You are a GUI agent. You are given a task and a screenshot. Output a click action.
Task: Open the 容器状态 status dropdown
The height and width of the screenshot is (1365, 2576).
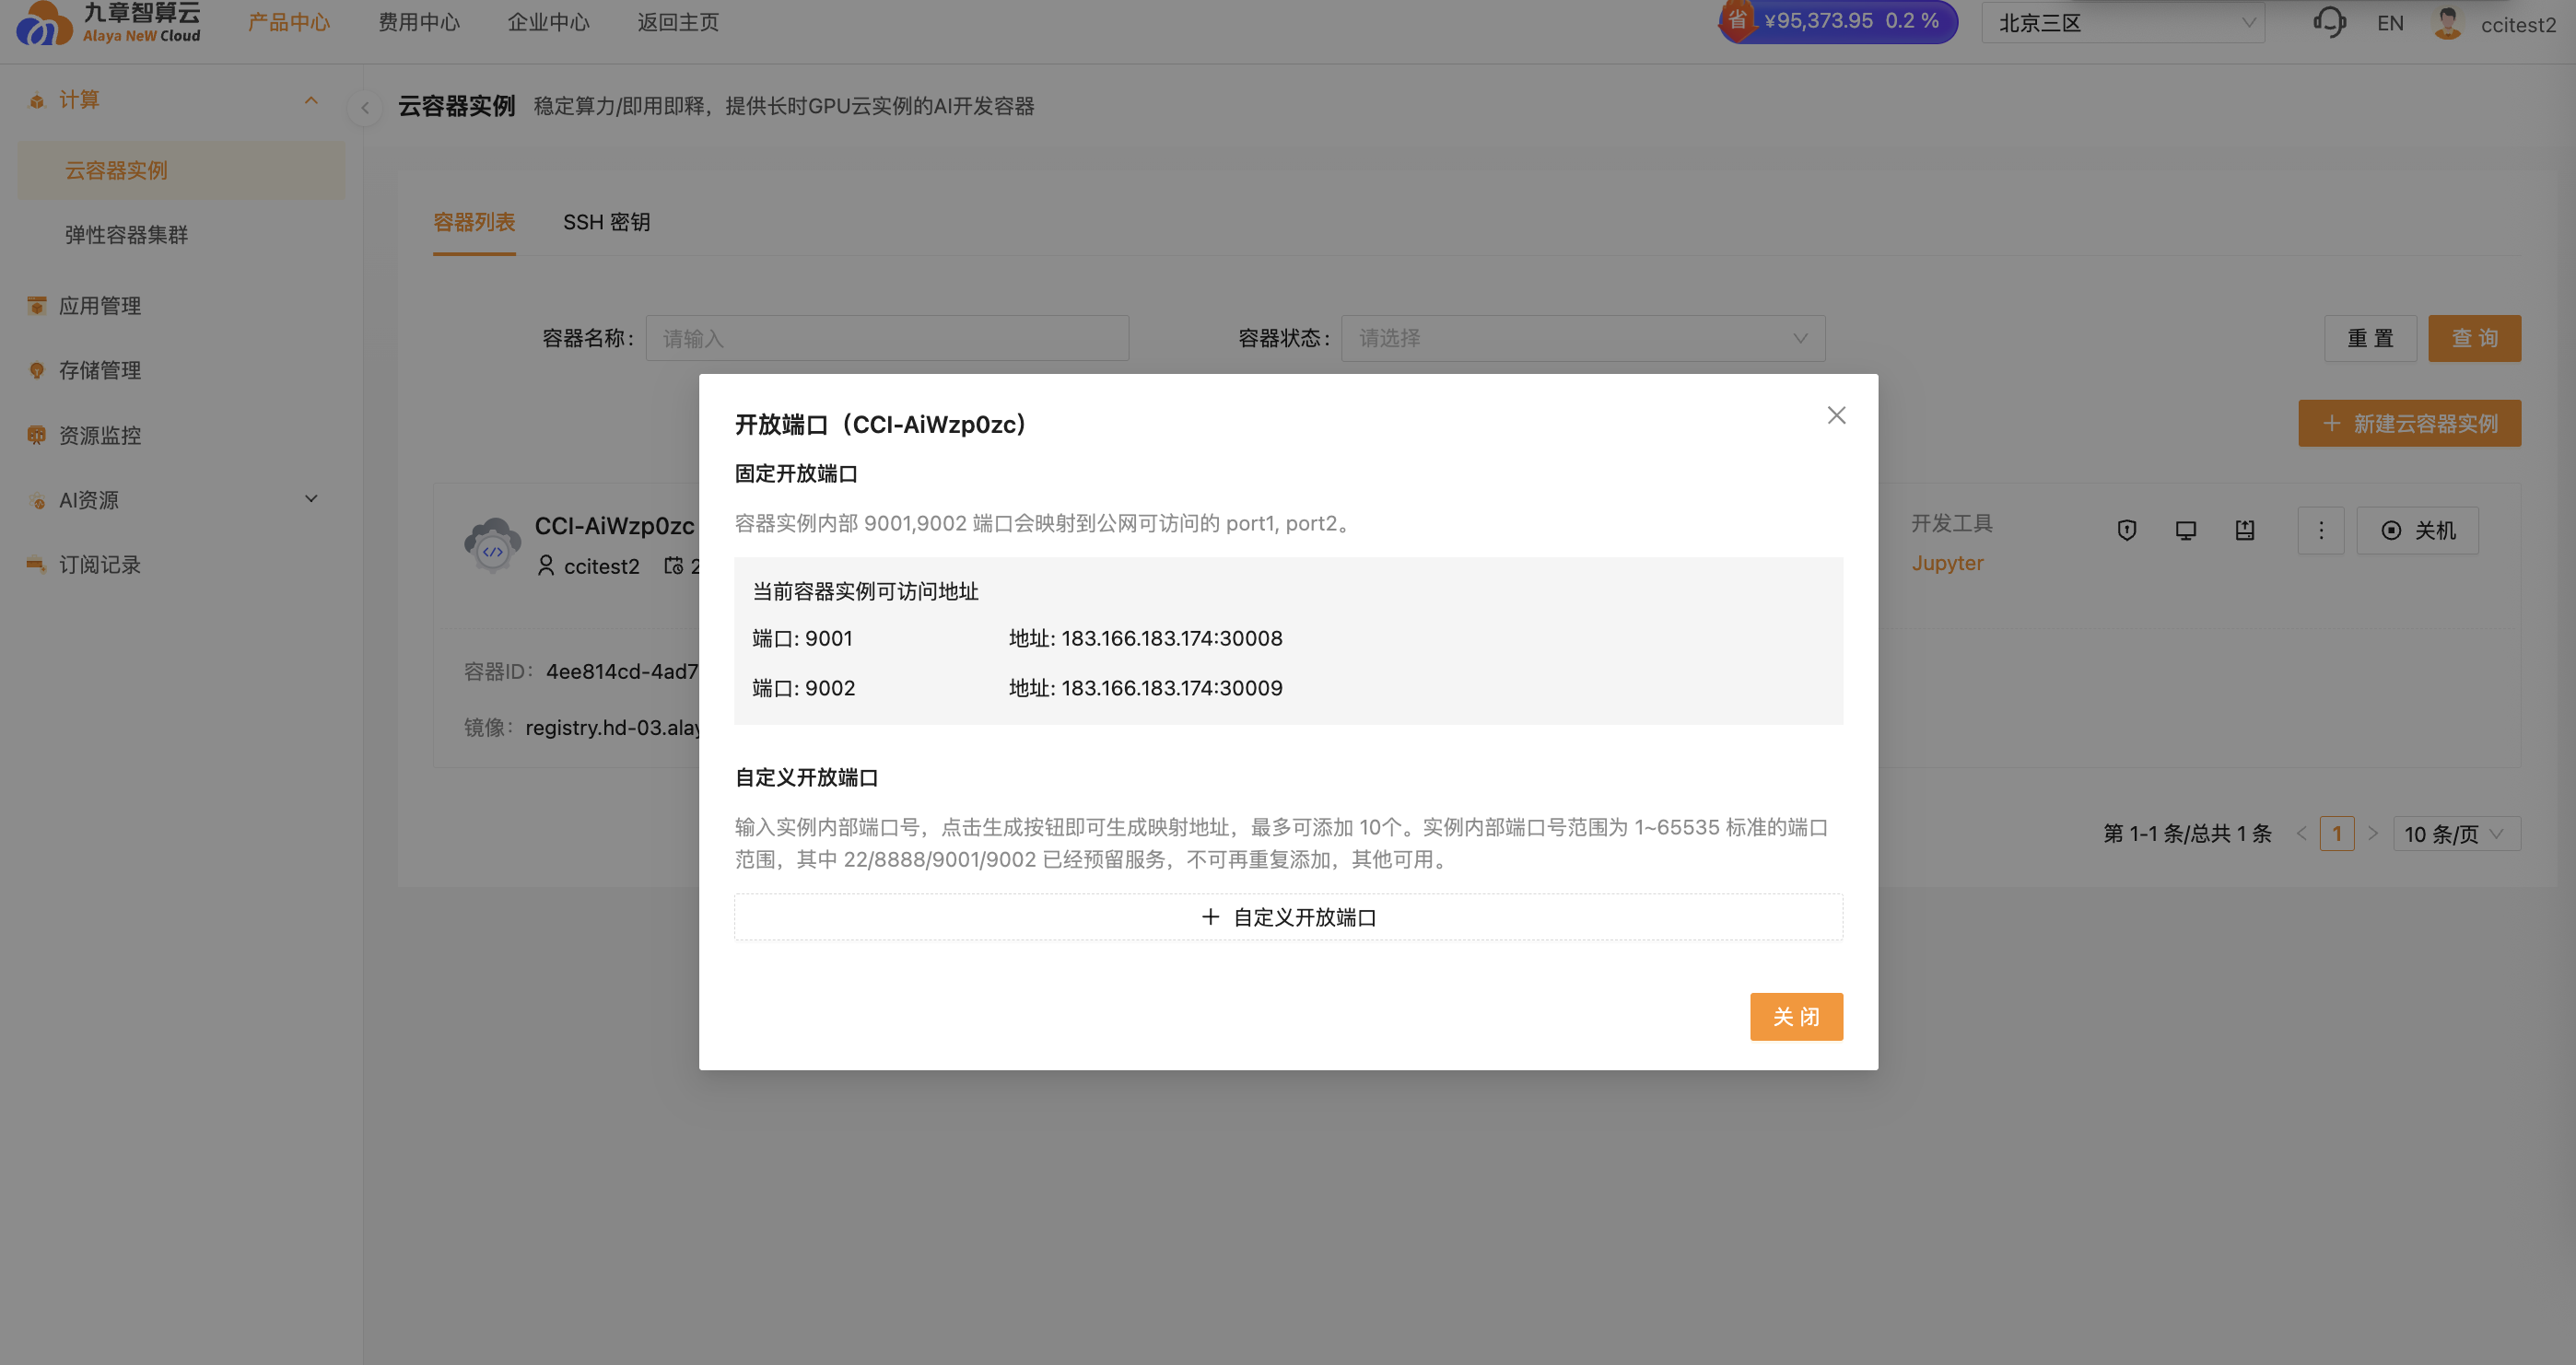click(x=1582, y=338)
